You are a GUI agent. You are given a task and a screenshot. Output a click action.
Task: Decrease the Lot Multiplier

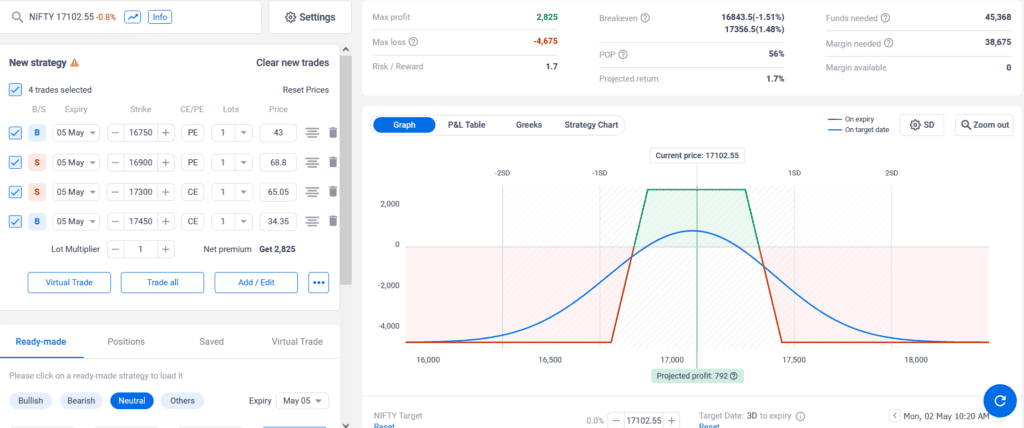tap(115, 249)
